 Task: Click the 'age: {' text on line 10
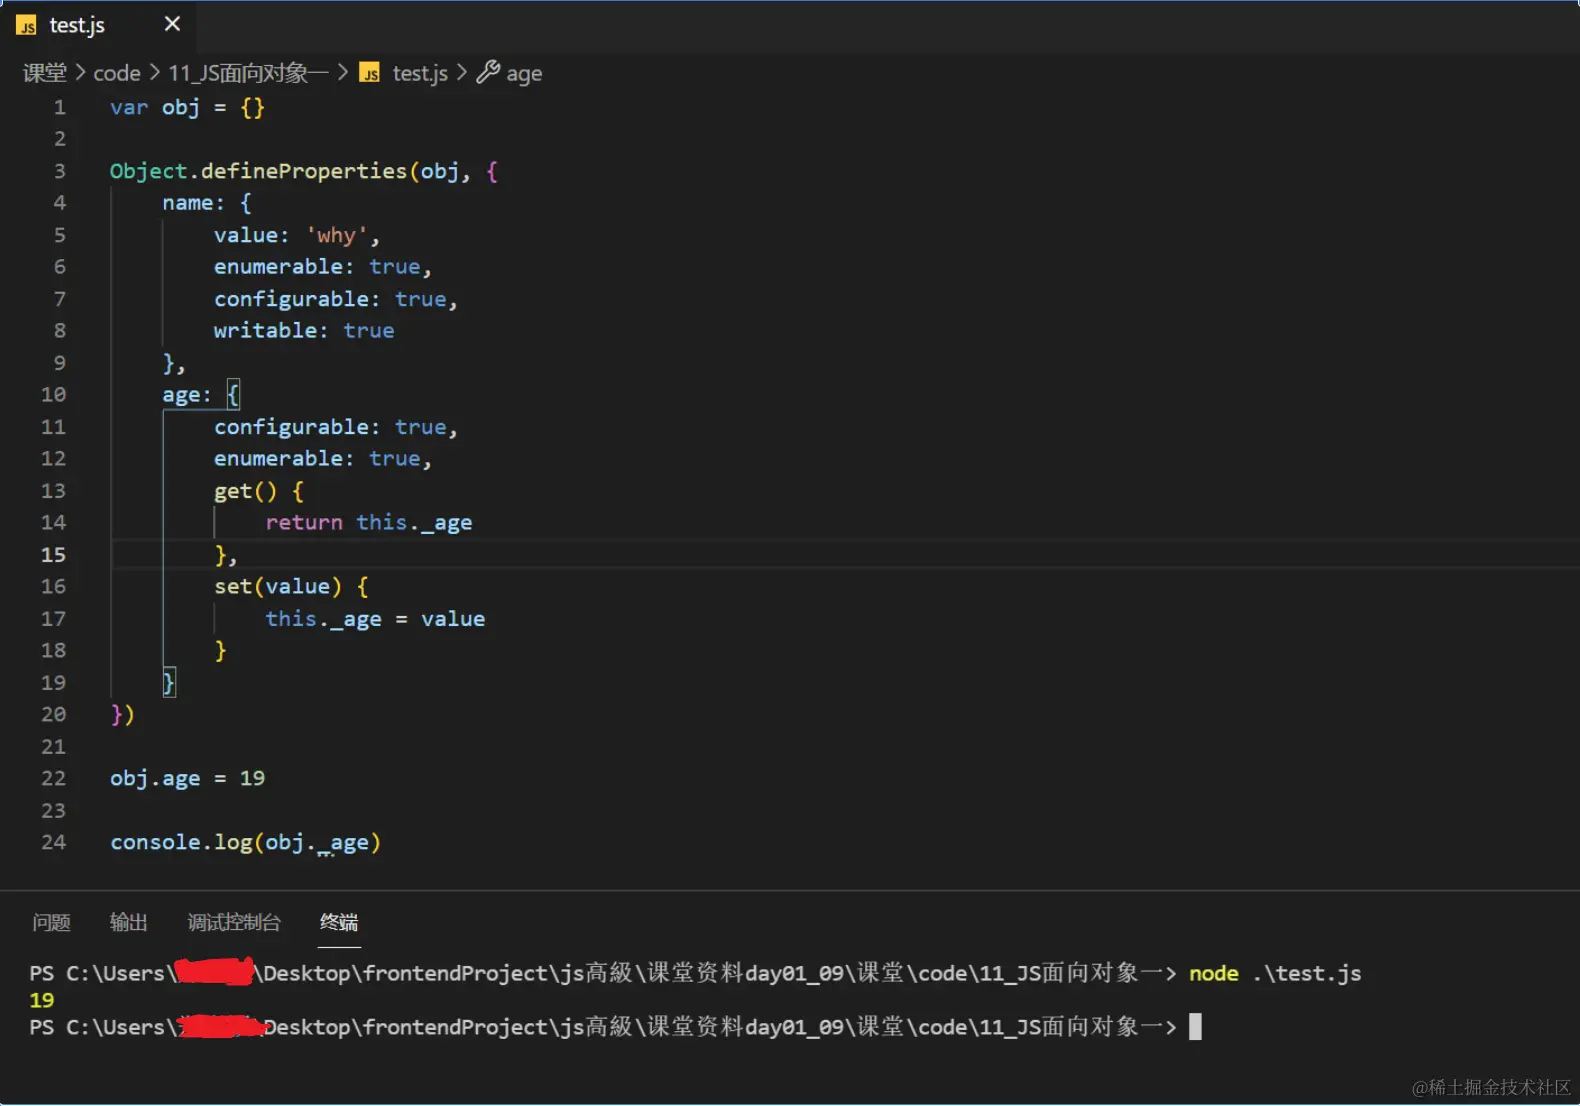click(x=201, y=395)
